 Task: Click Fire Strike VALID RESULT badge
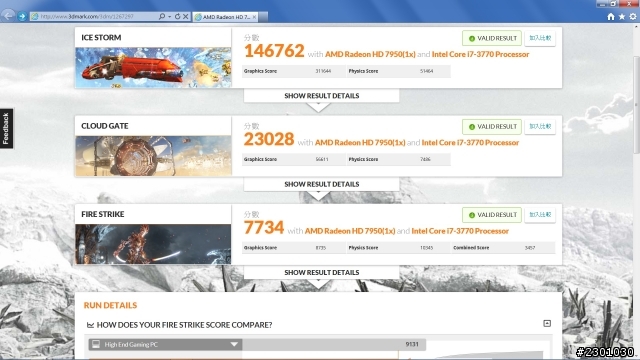point(492,215)
